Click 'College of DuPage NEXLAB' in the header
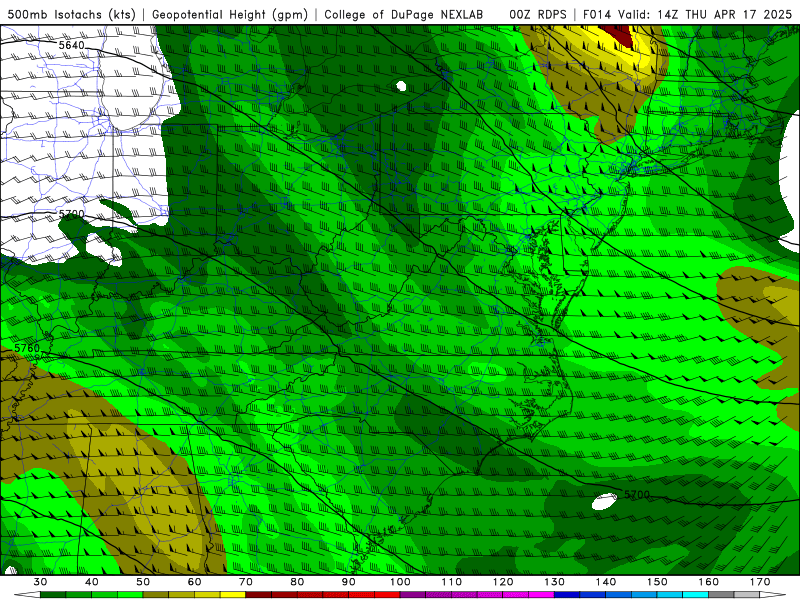Viewport: 800px width, 600px height. tap(404, 14)
